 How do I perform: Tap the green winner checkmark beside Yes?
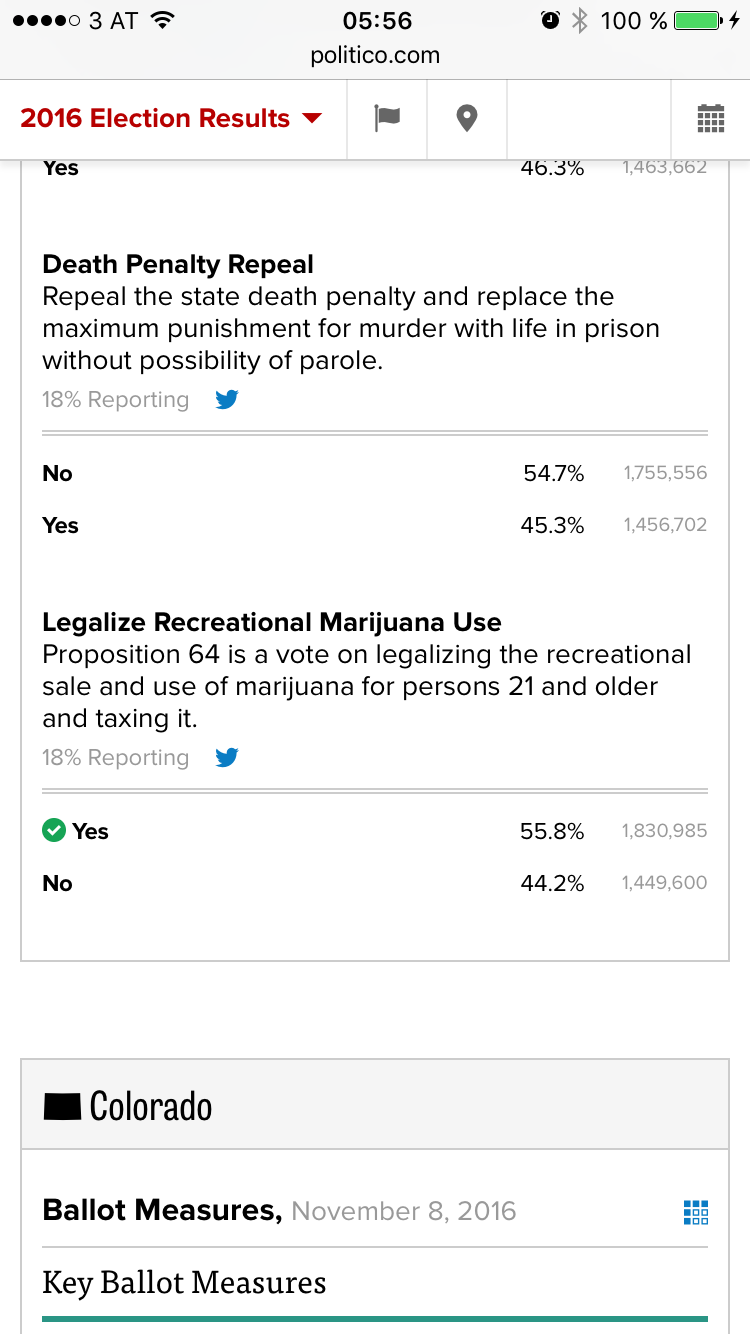[54, 830]
